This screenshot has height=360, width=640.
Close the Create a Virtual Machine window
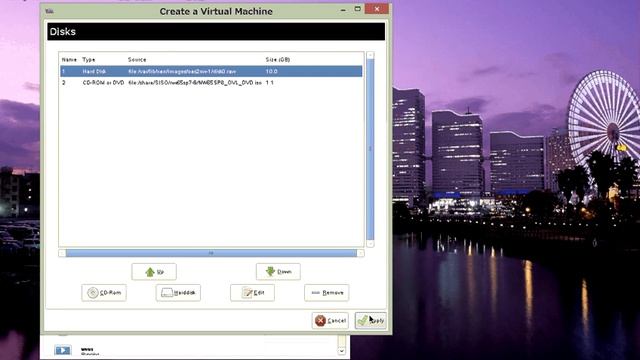(377, 9)
